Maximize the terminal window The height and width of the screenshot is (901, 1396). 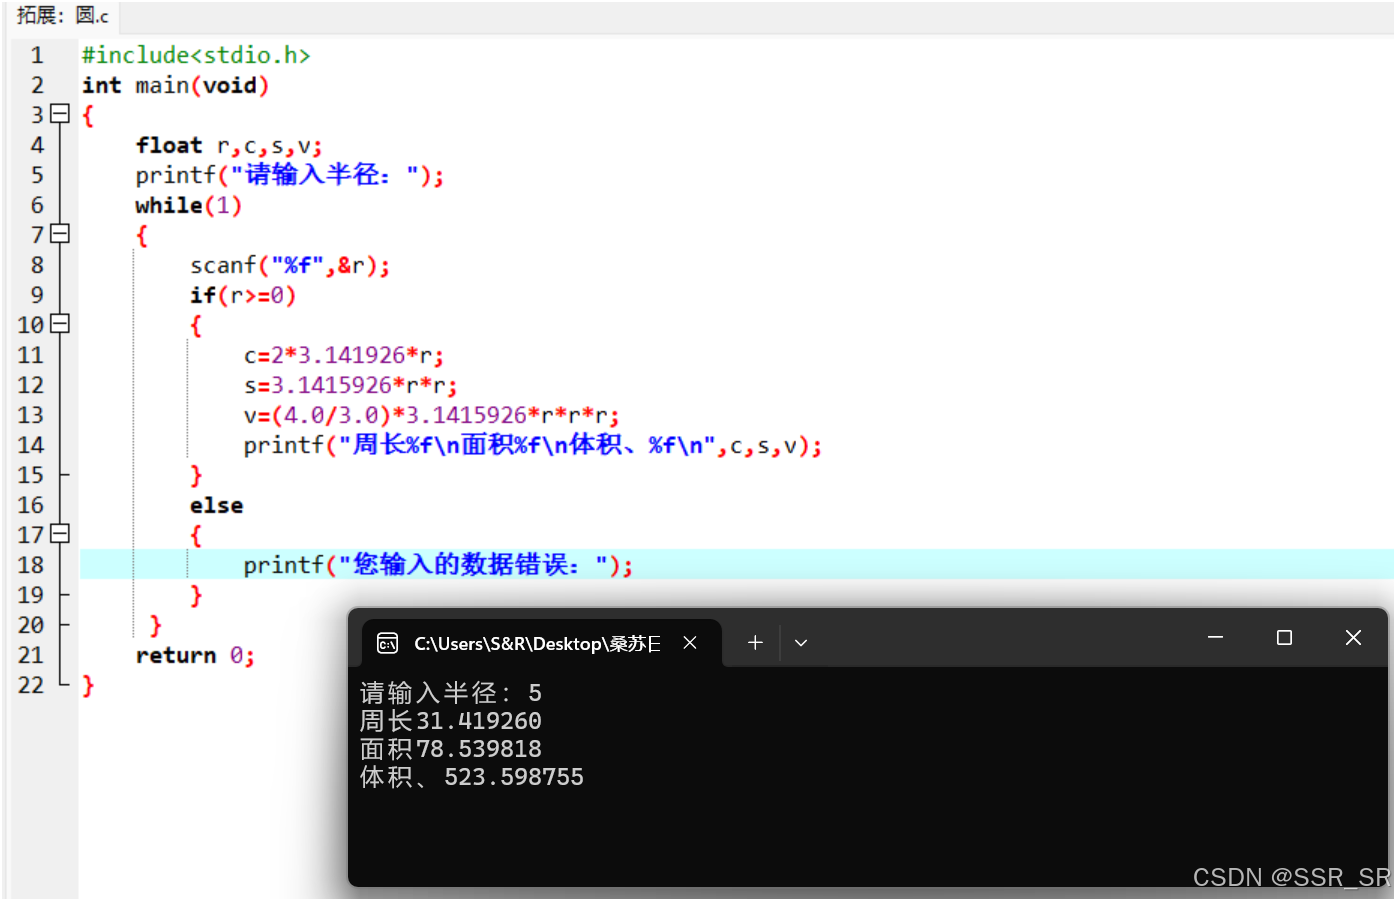[1284, 638]
